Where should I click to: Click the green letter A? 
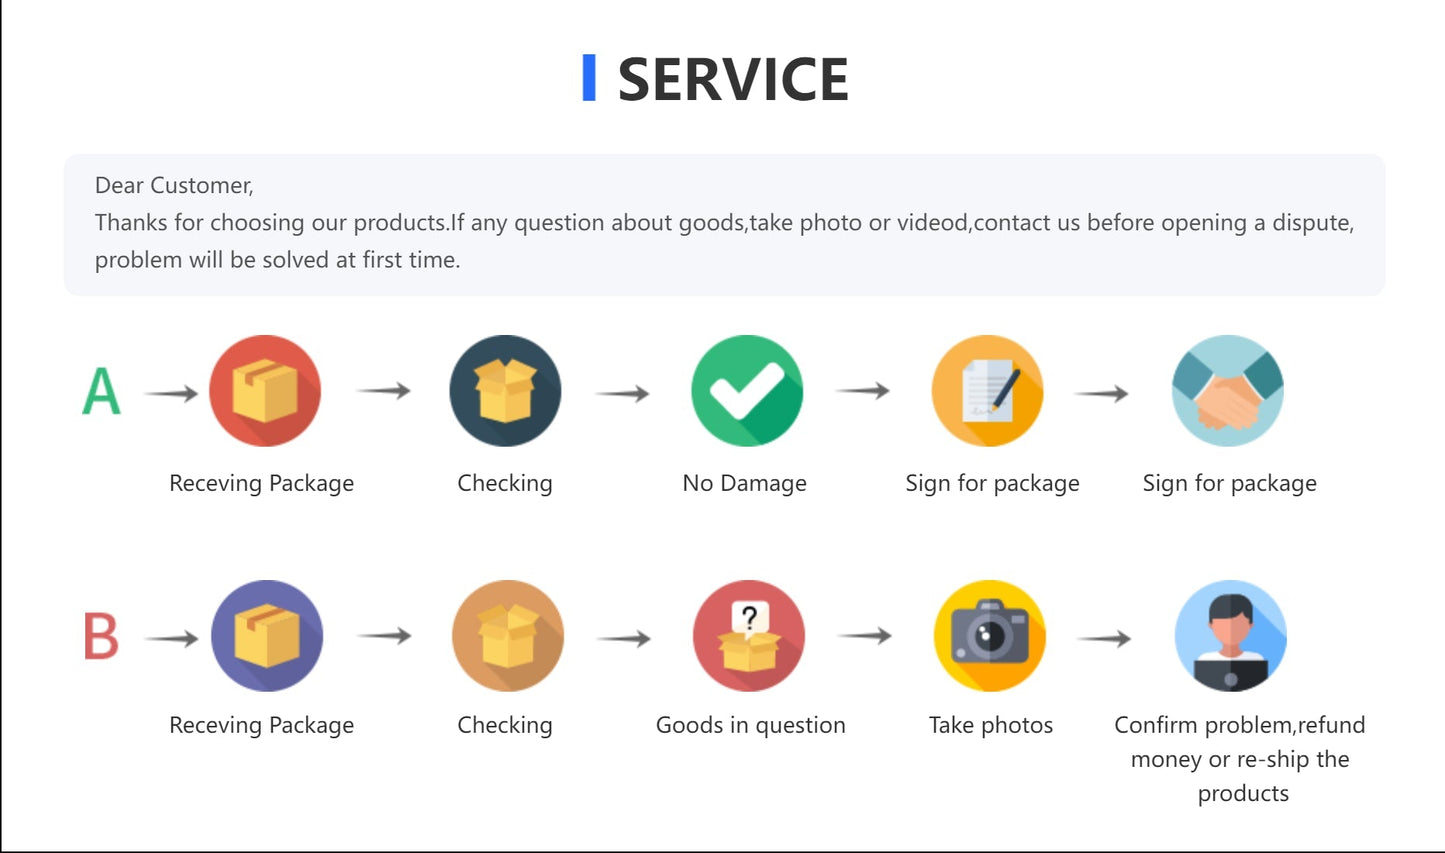[101, 391]
